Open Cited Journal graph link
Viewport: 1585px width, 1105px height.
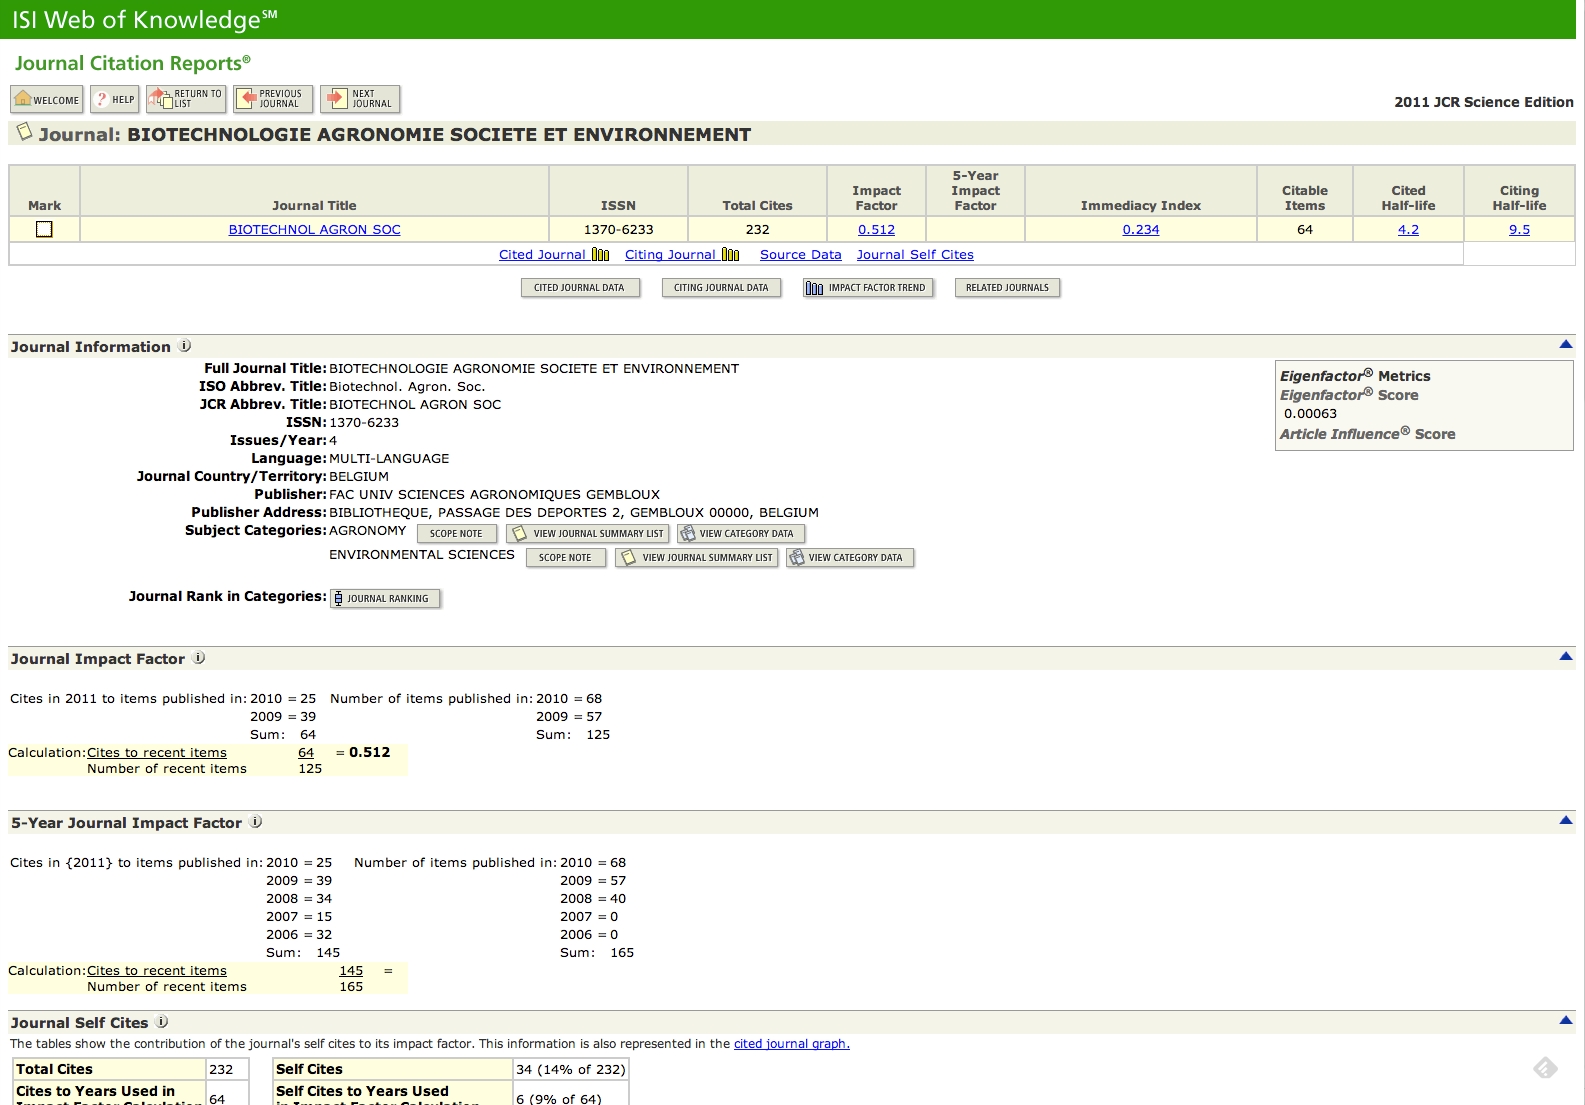pyautogui.click(x=554, y=255)
